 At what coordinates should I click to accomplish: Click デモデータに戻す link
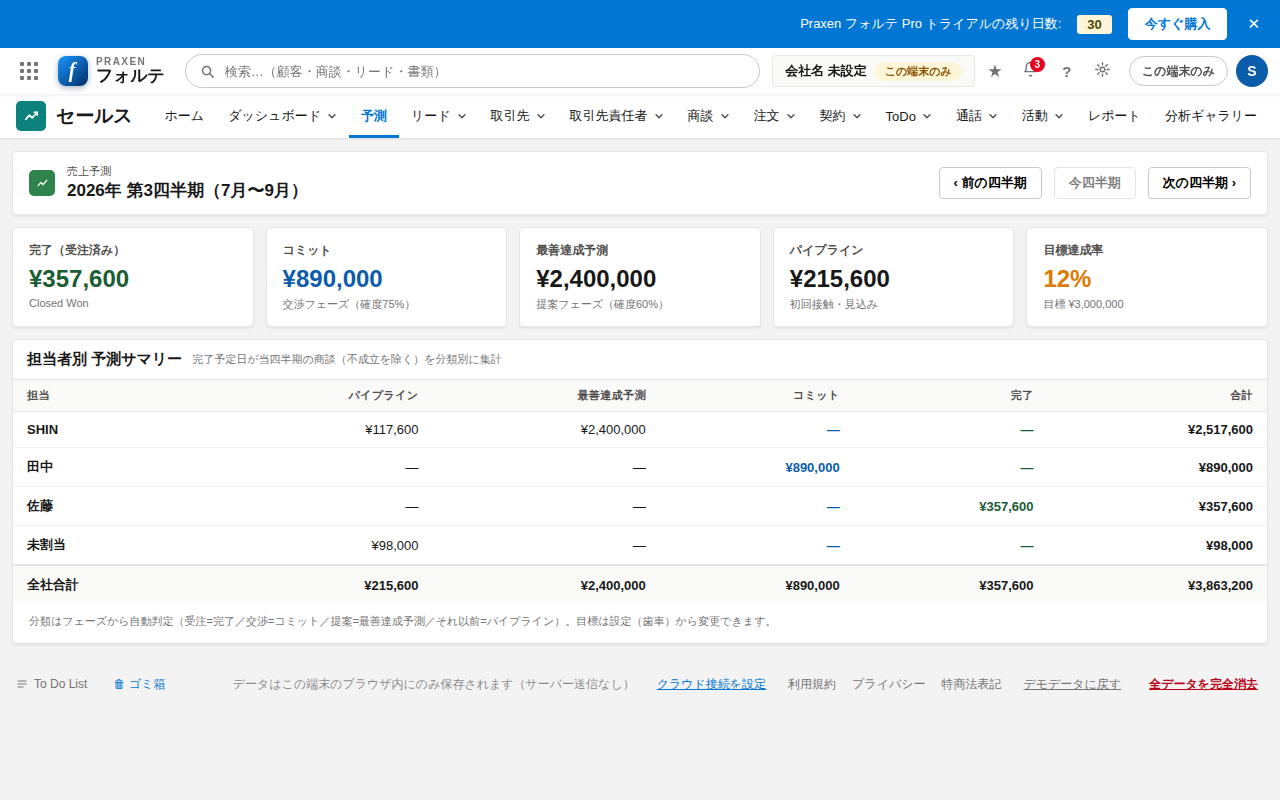1072,684
